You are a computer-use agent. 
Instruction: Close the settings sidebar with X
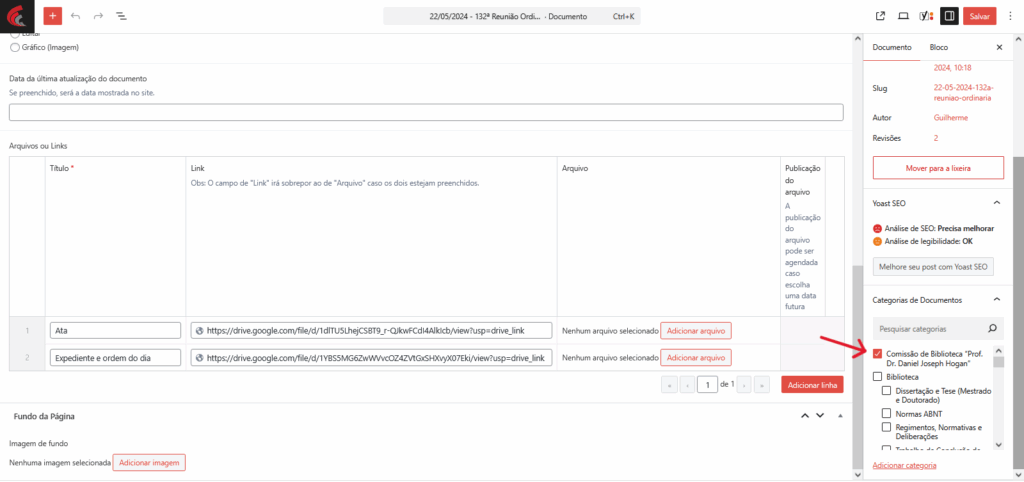click(998, 47)
